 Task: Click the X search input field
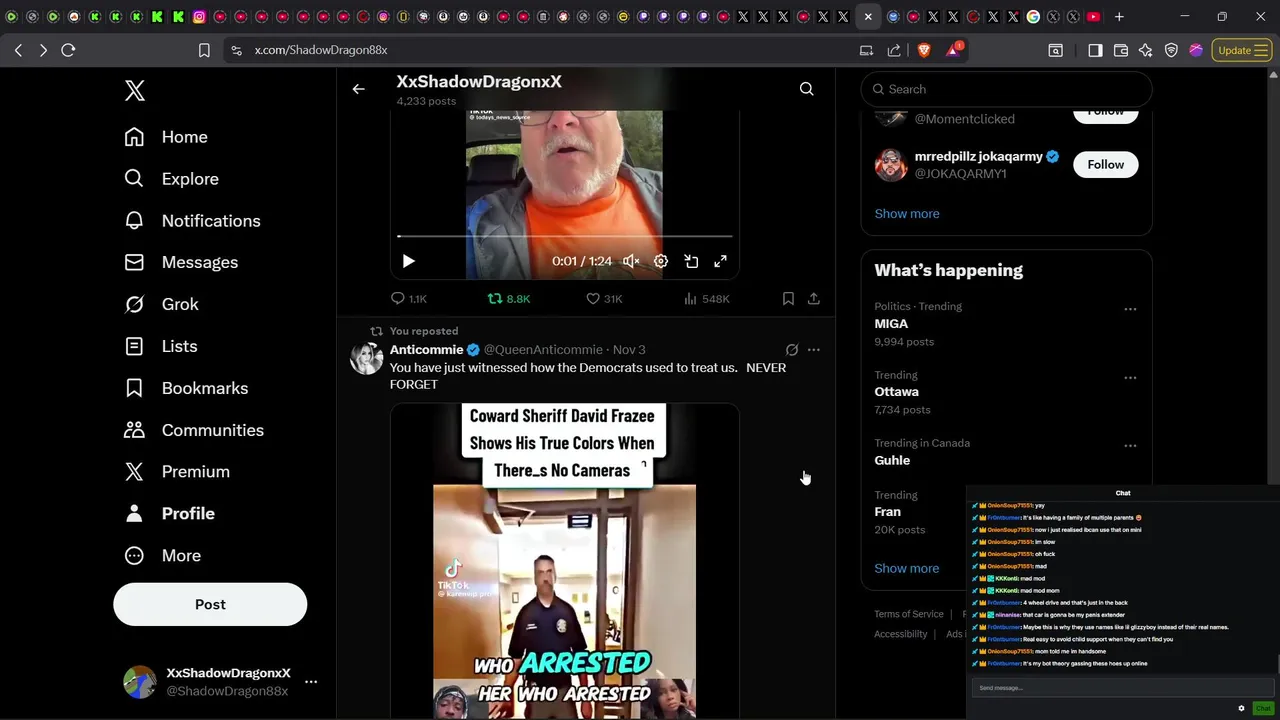click(x=1006, y=89)
